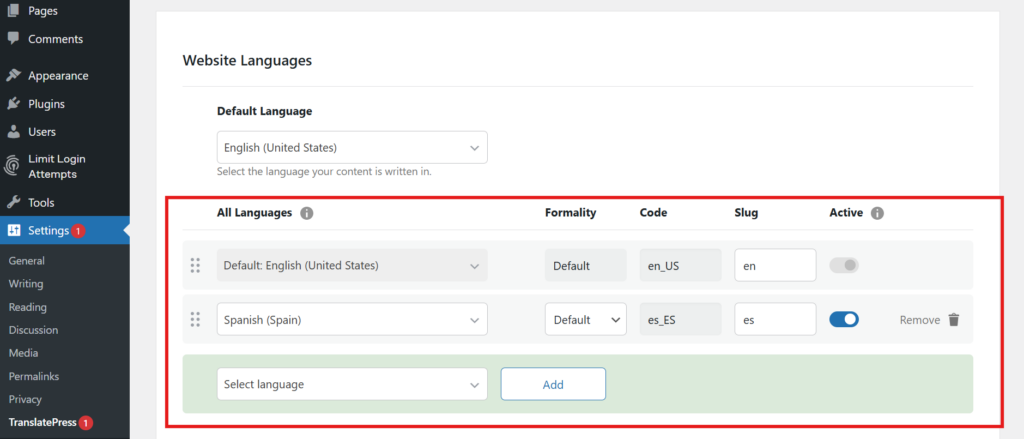The height and width of the screenshot is (439, 1024).
Task: Click the Add language button
Action: click(553, 384)
